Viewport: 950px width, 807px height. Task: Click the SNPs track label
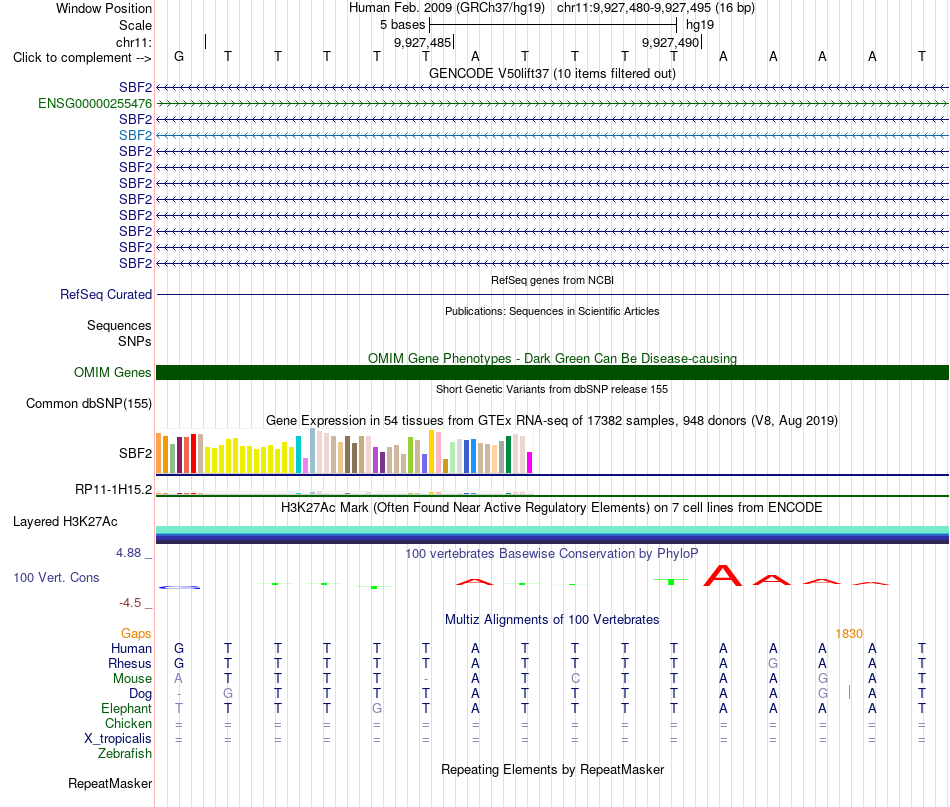pos(135,342)
